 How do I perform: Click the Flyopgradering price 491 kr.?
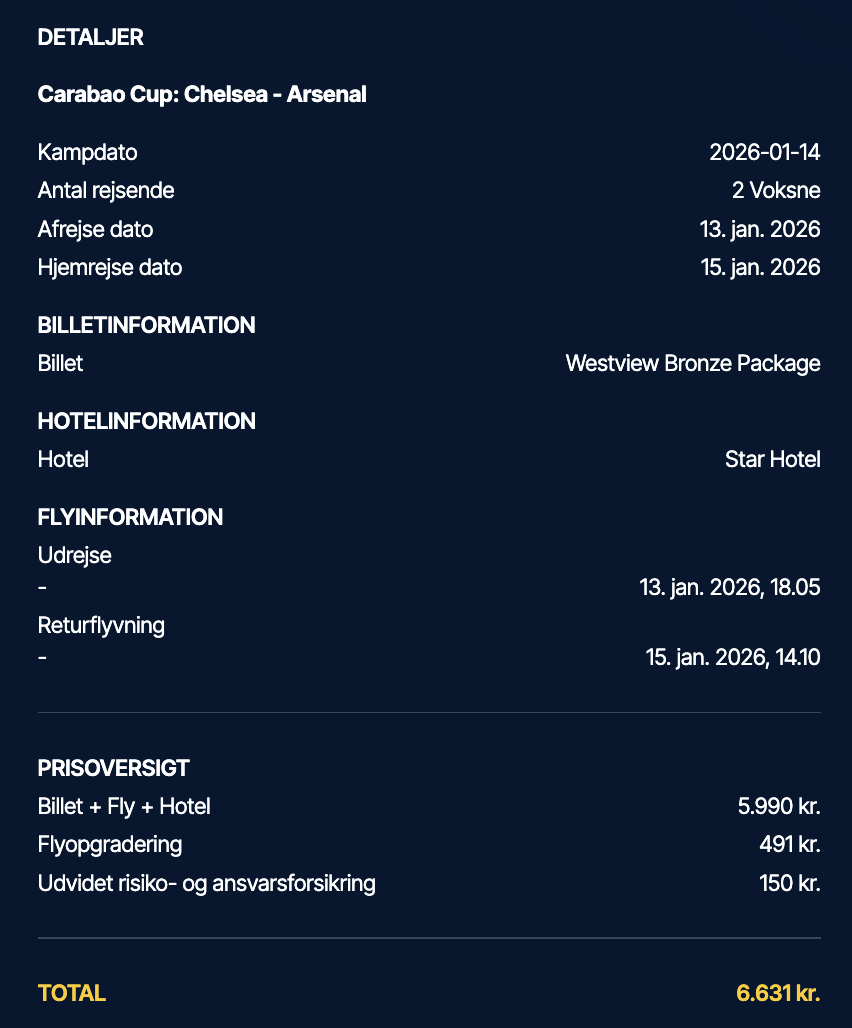(790, 844)
